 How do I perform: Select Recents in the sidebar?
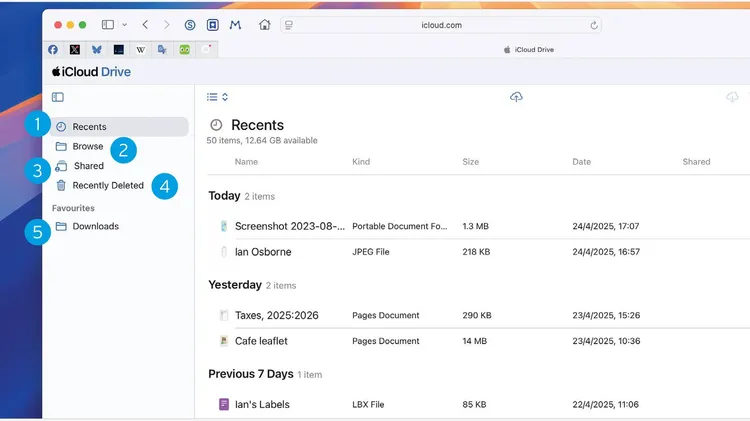[120, 127]
